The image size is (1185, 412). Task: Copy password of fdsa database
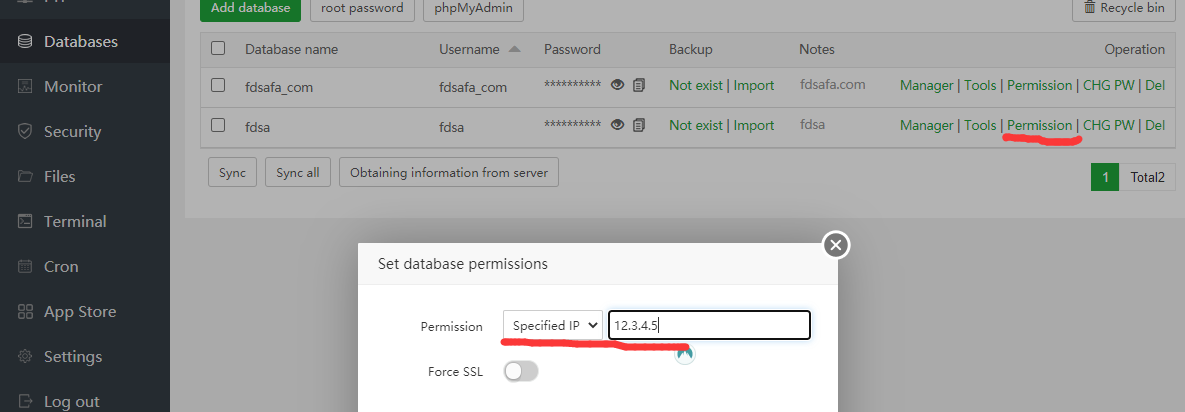click(639, 125)
